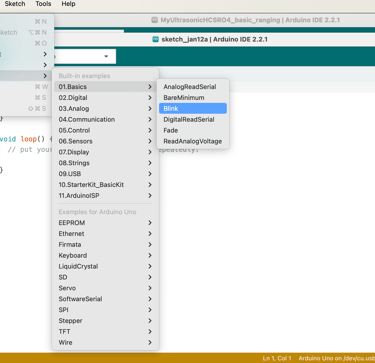Click the Ln 1, Col 1 status indicator

(x=277, y=358)
